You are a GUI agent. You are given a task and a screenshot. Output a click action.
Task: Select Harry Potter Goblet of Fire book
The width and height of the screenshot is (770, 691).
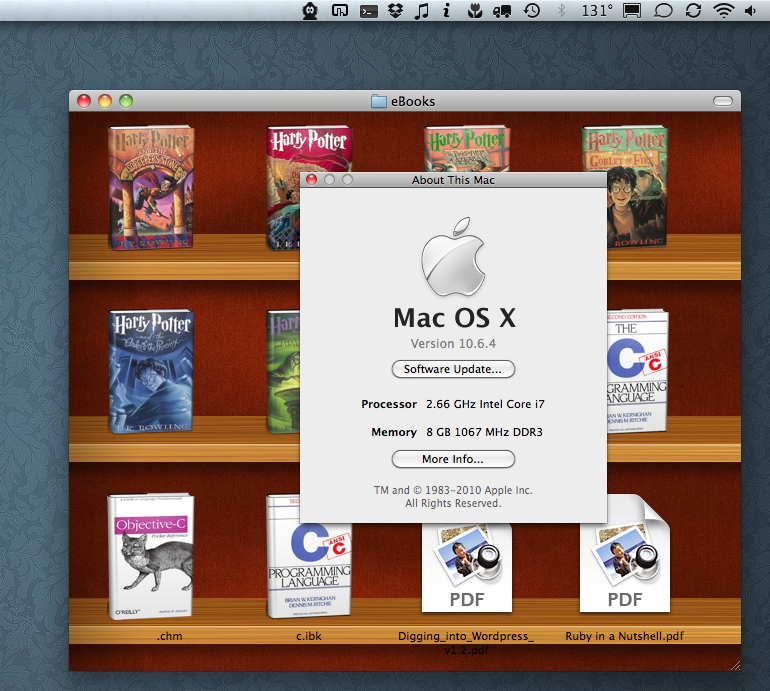[x=637, y=187]
